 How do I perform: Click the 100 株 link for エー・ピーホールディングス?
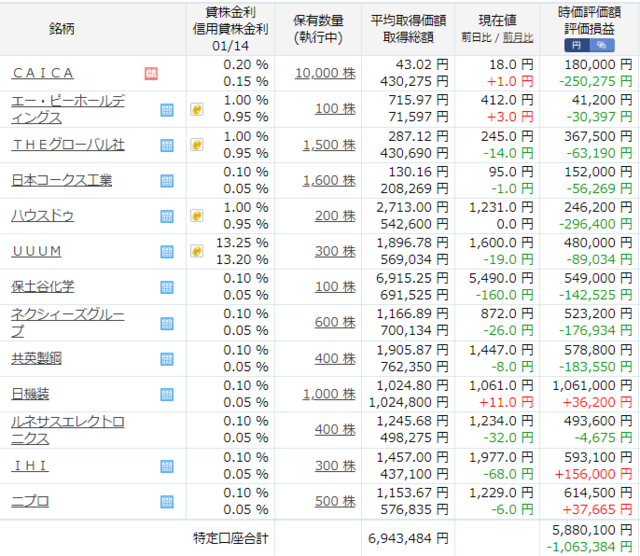coord(335,109)
